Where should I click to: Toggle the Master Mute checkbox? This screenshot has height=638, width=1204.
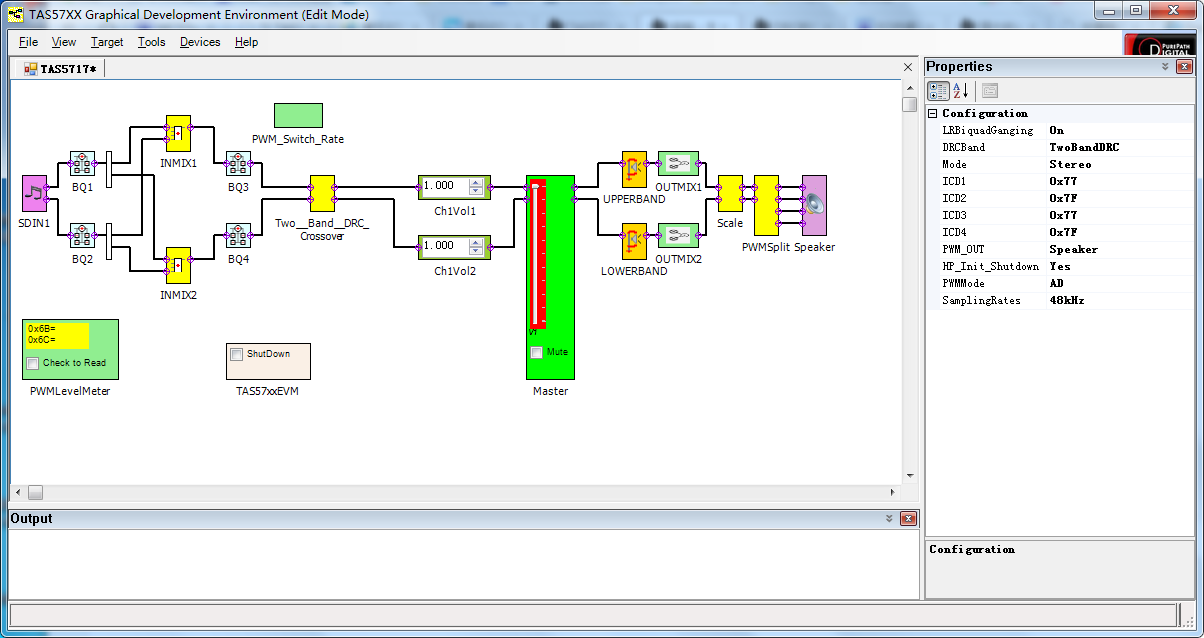tap(537, 352)
